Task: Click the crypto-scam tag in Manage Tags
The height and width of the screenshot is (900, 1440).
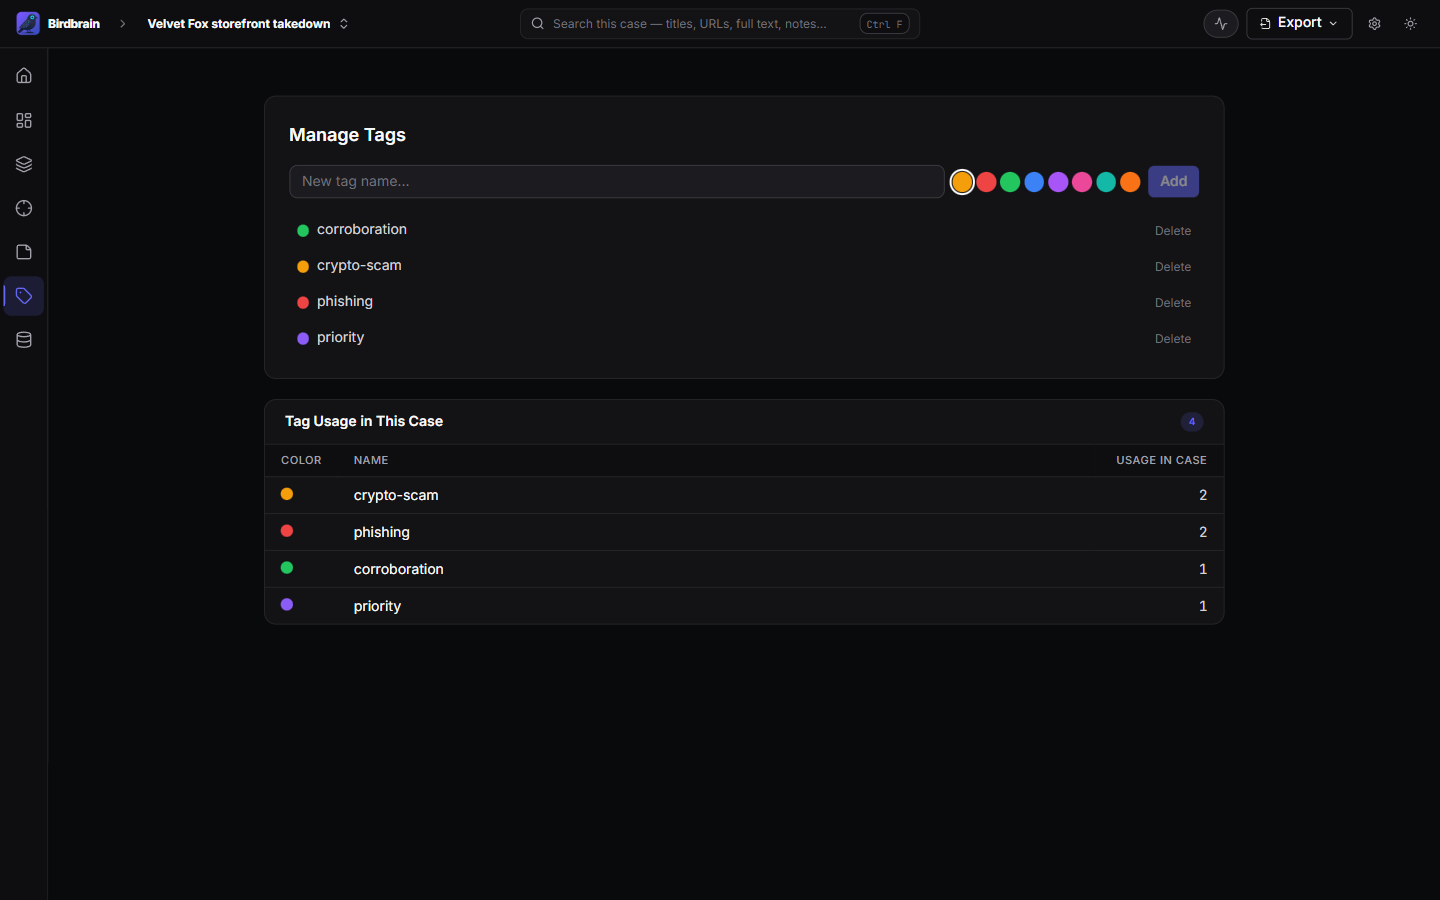Action: pyautogui.click(x=359, y=266)
